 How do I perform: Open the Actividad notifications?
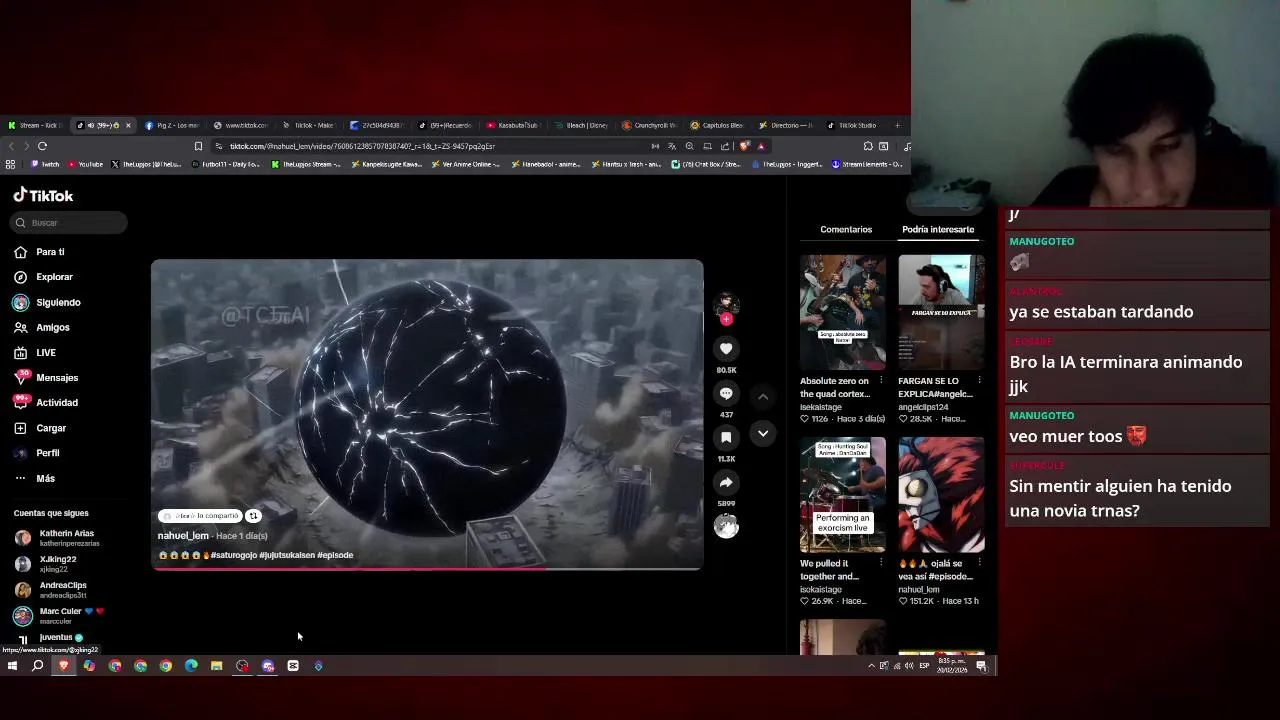point(46,403)
